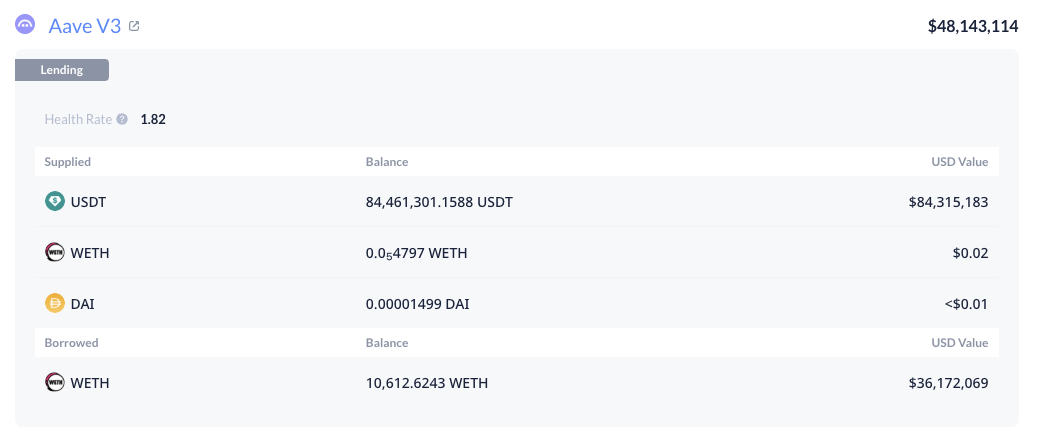Viewport: 1044px width, 442px height.
Task: Open the Aave V3 title link
Action: 85,26
